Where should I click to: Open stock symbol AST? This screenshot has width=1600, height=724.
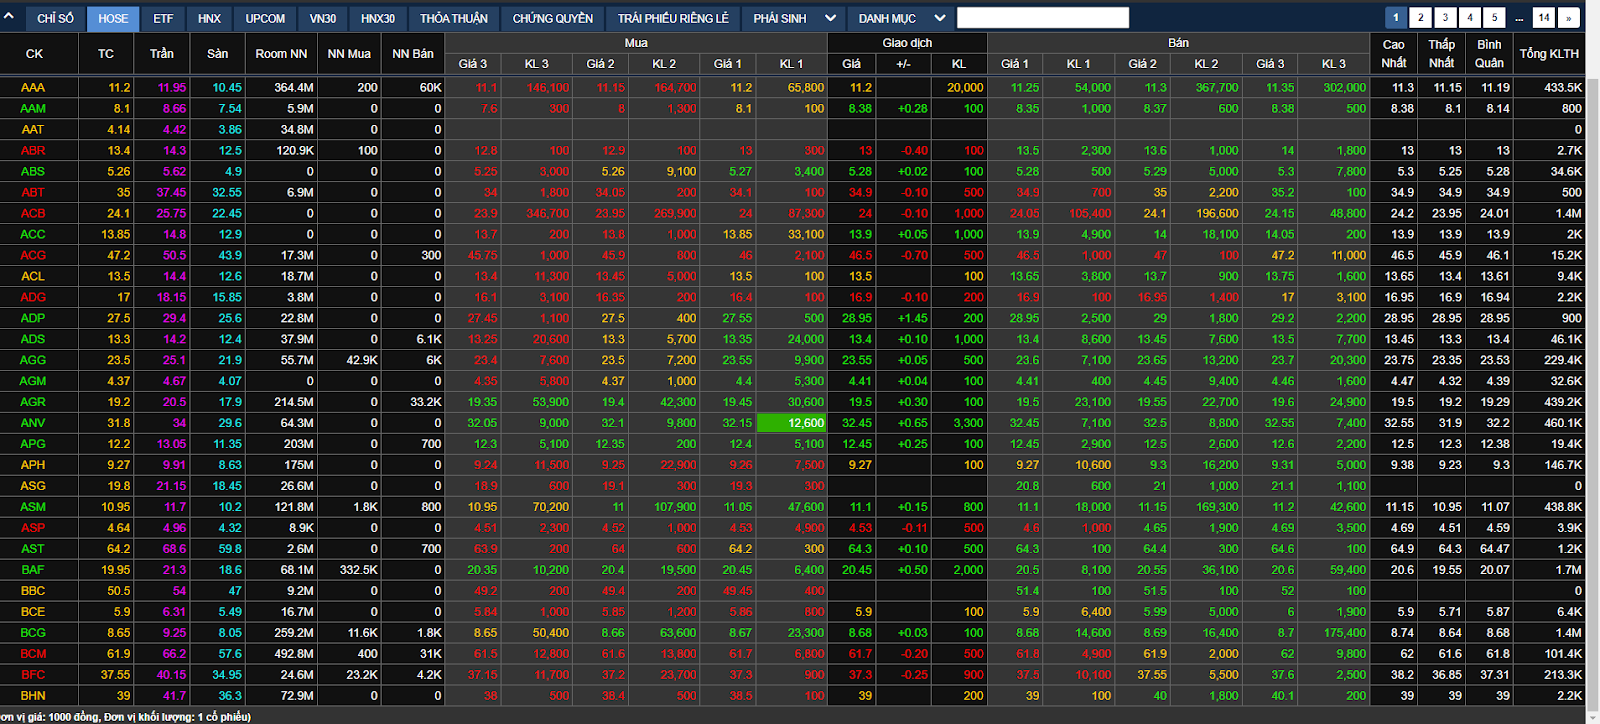(33, 550)
